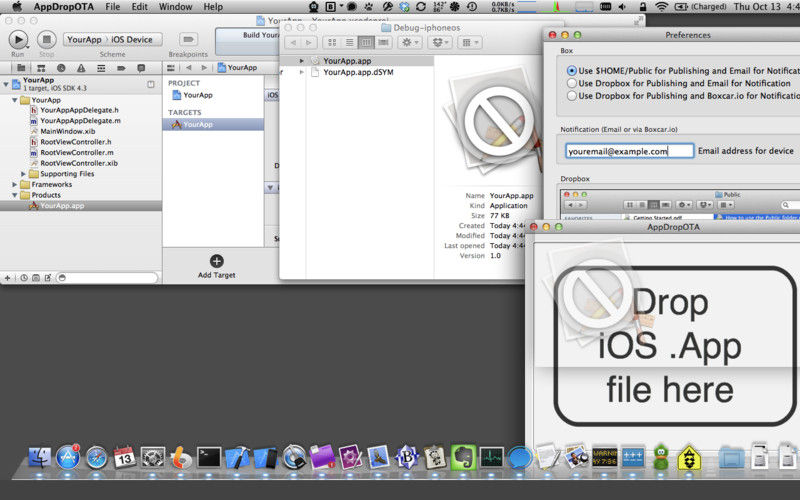Switch Finder to Cover Flow view

pos(384,42)
